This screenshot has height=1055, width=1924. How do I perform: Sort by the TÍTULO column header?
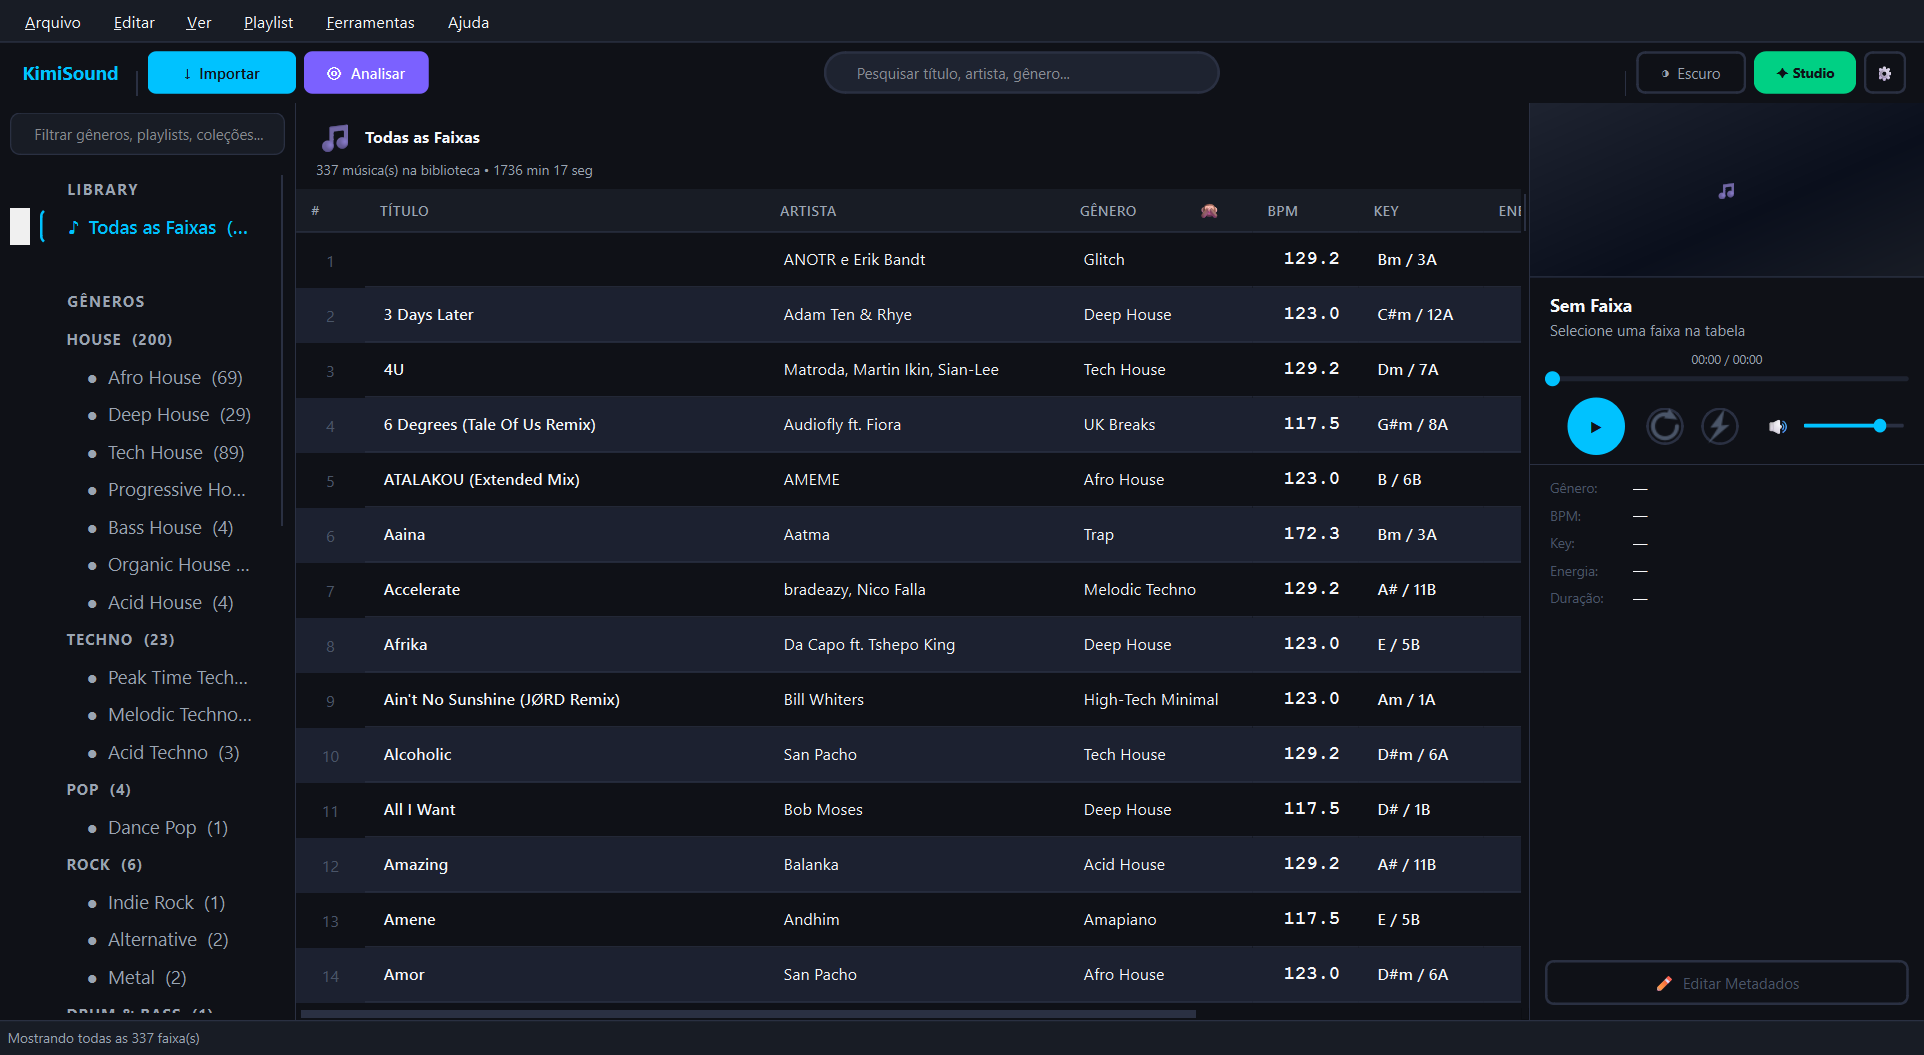pos(404,211)
